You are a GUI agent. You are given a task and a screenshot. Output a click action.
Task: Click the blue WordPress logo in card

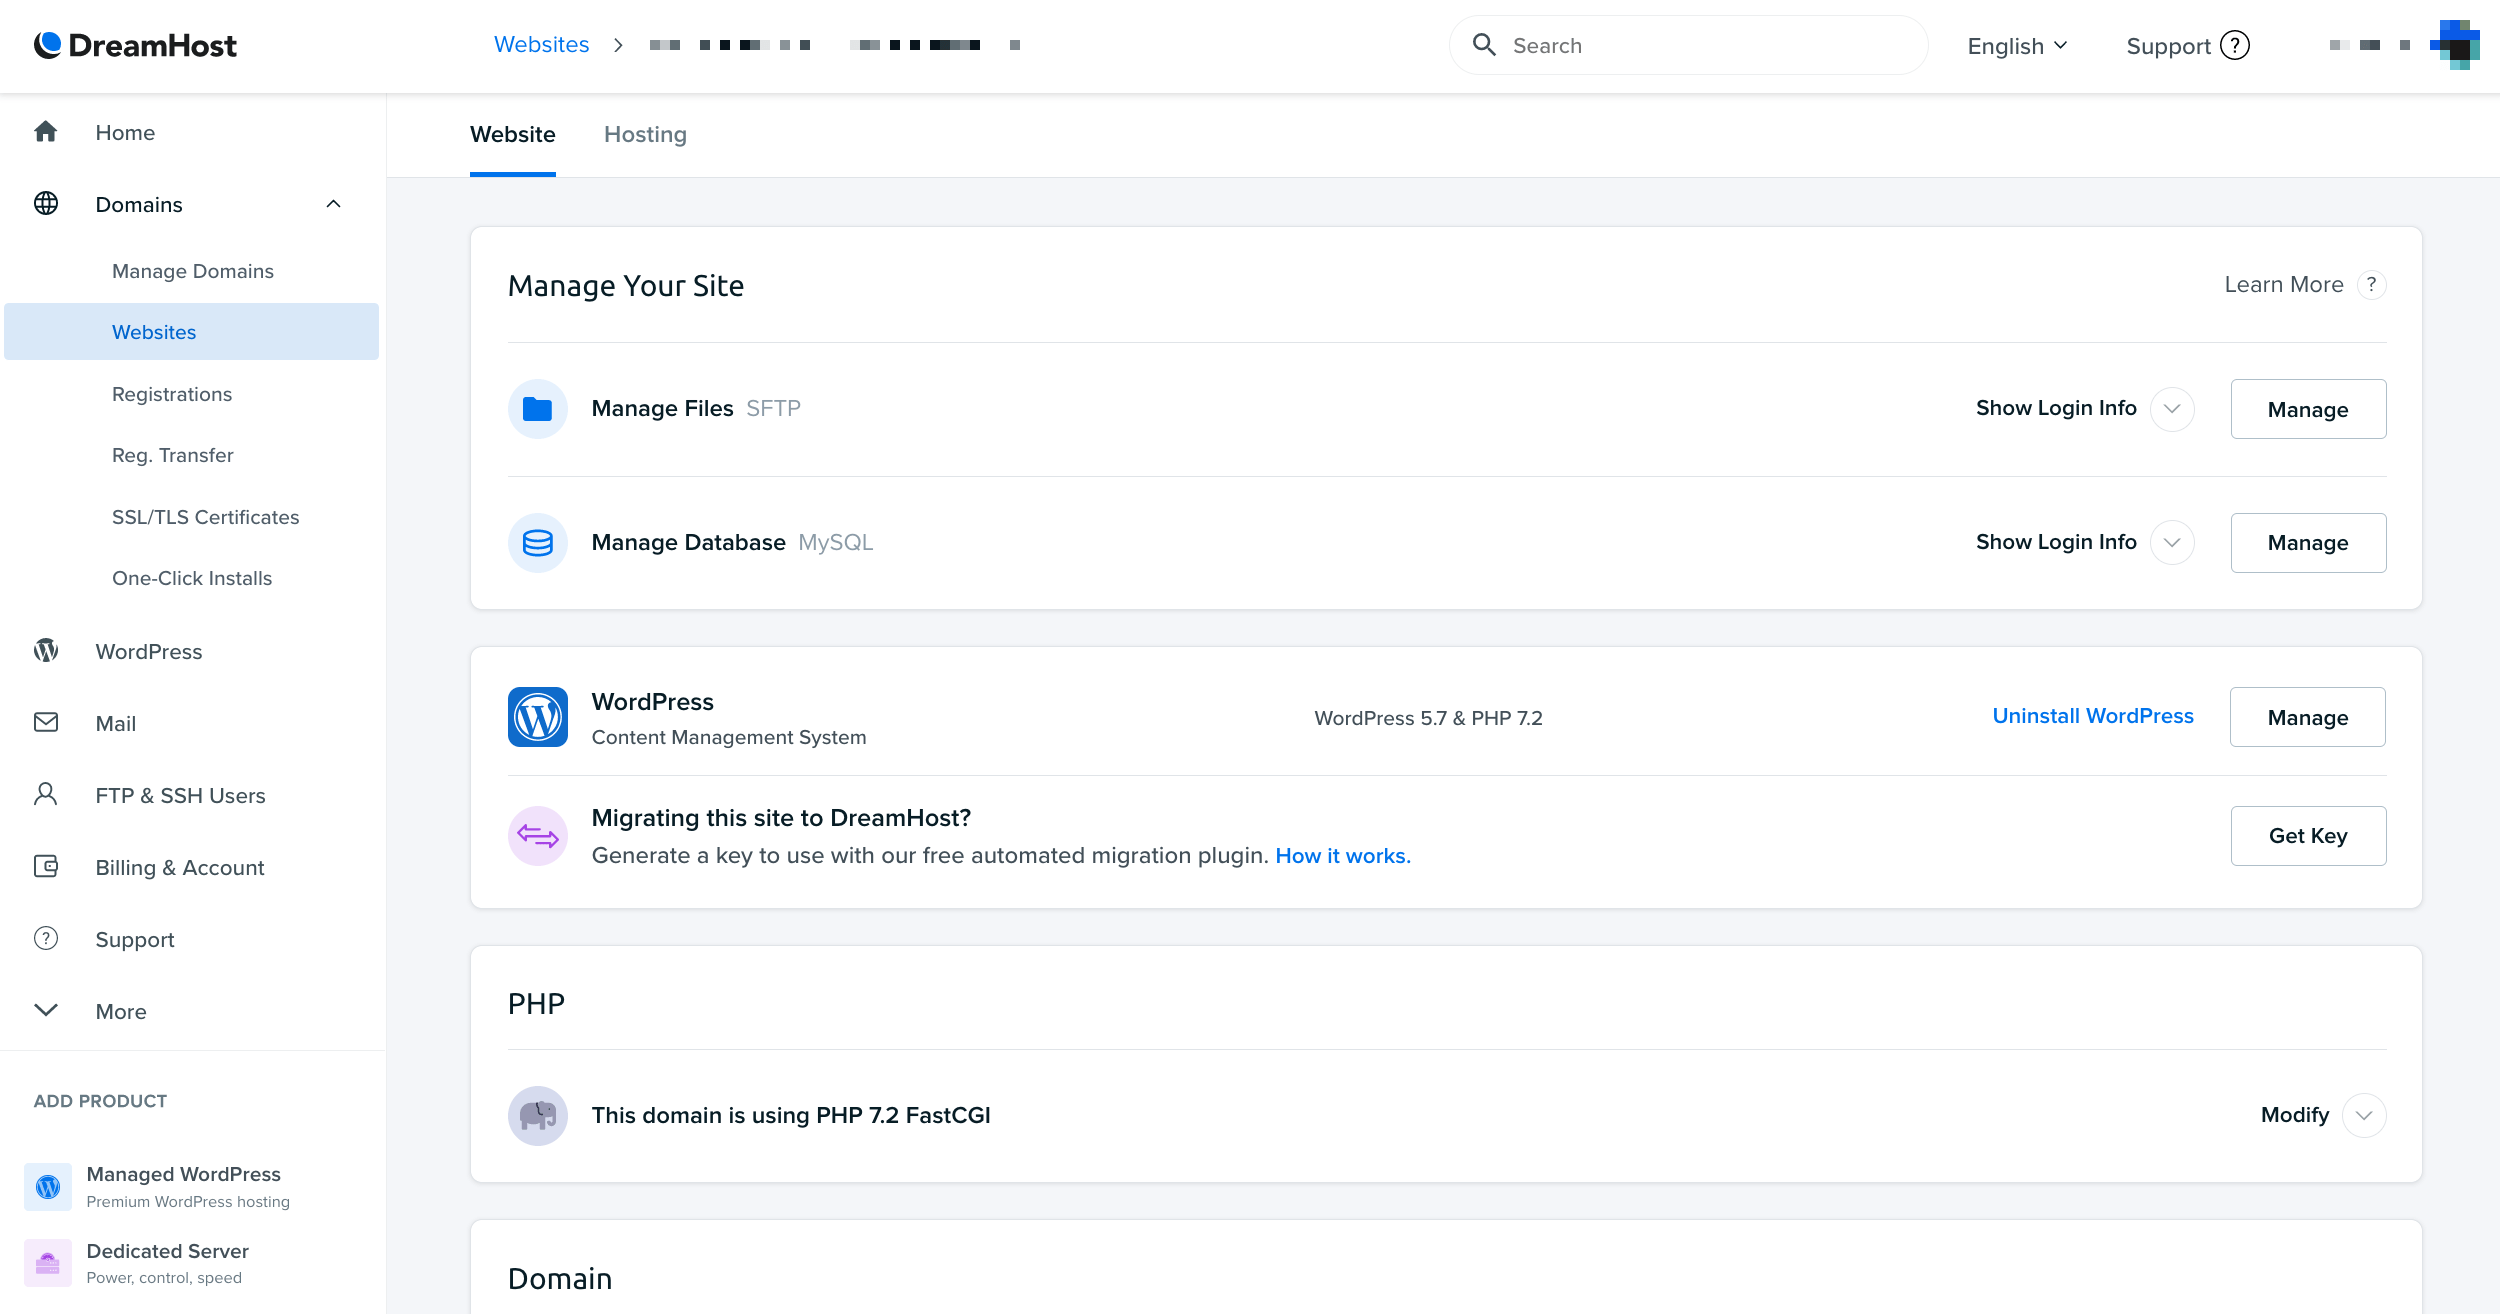[x=538, y=717]
